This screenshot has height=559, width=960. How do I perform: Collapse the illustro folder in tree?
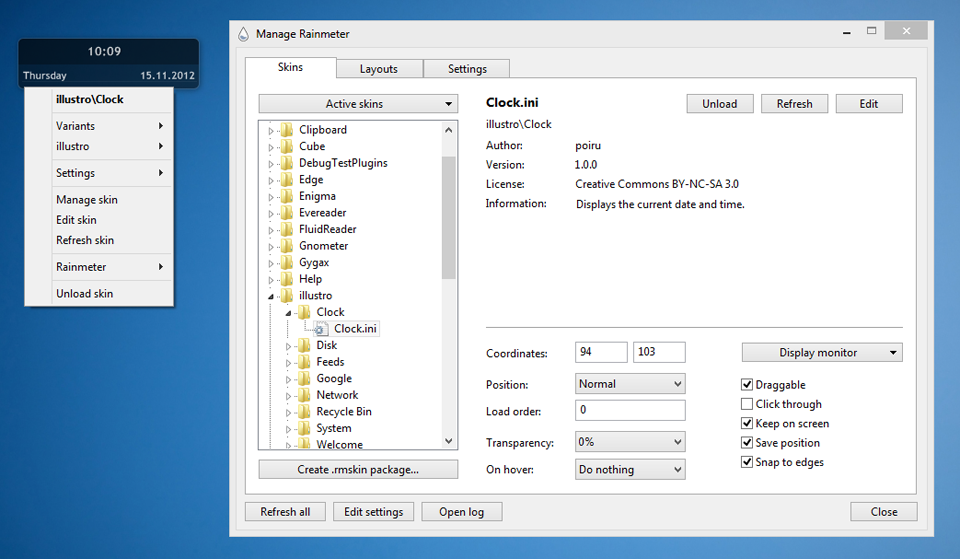coord(270,296)
